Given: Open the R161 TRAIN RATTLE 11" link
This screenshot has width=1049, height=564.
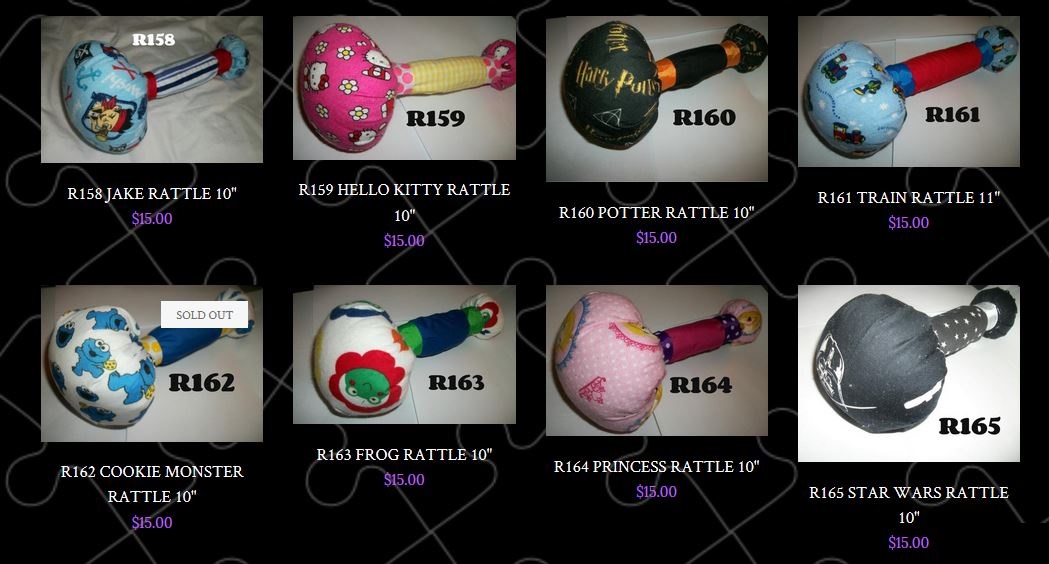Looking at the screenshot, I should [909, 197].
